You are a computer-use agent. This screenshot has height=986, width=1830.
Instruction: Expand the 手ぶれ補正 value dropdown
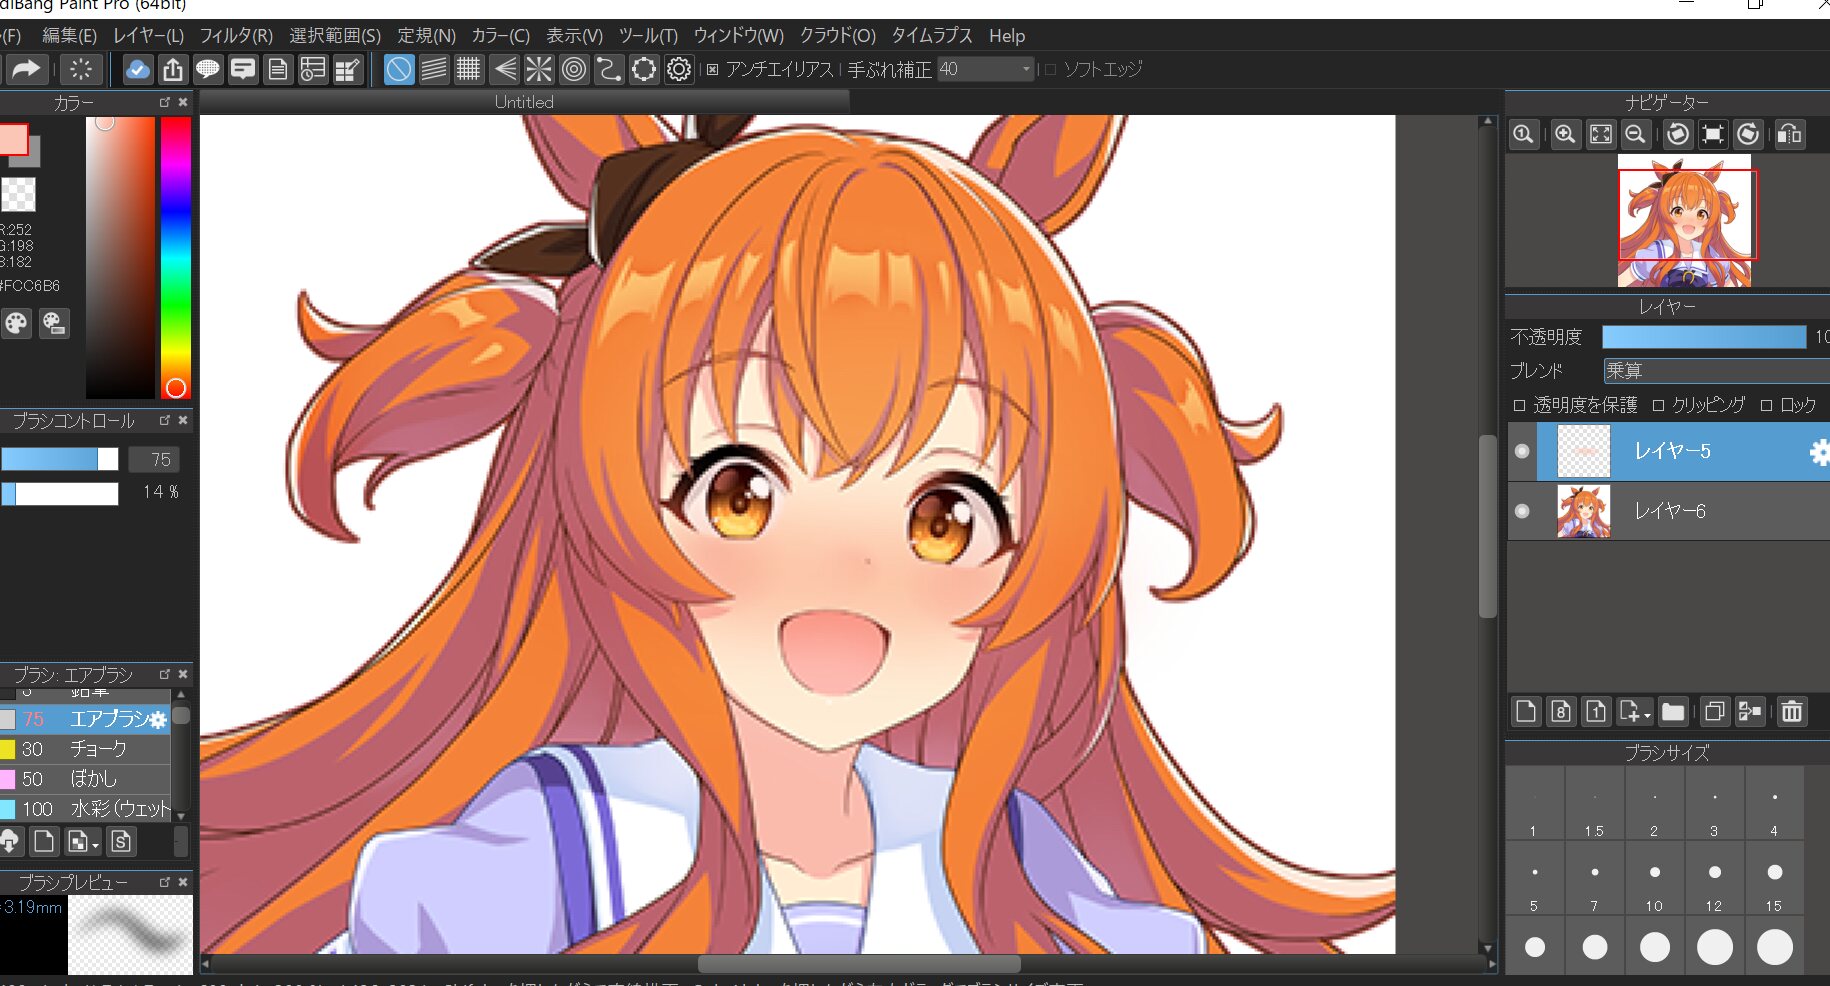tap(1026, 69)
